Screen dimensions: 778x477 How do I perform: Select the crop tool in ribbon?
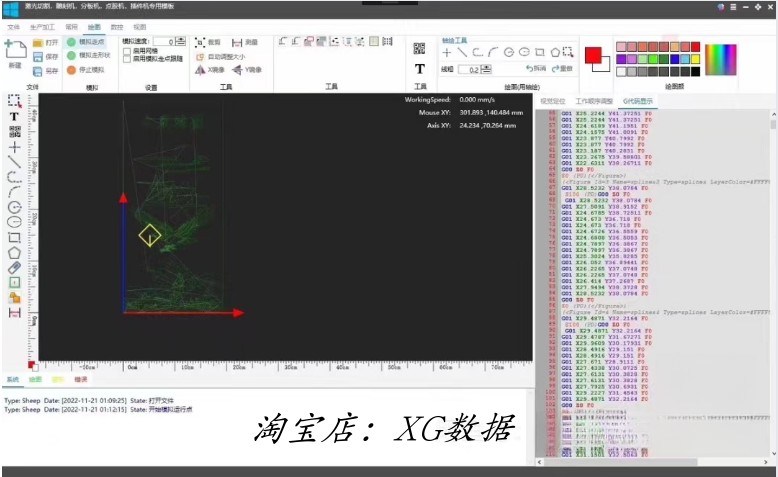coord(208,43)
